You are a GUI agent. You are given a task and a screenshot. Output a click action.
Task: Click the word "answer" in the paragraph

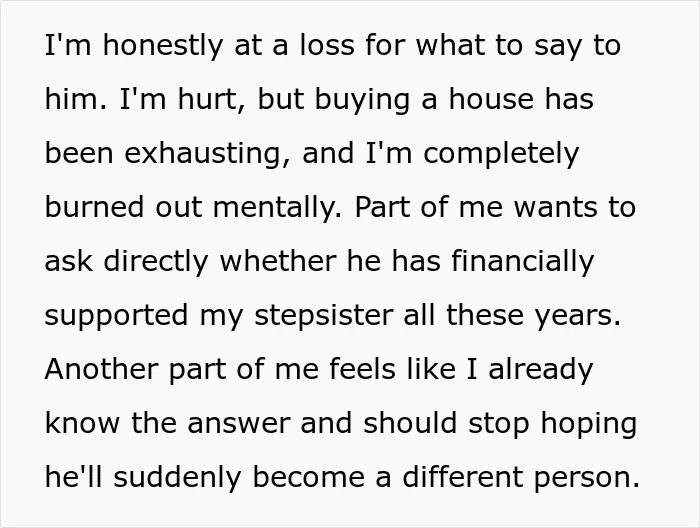(238, 423)
